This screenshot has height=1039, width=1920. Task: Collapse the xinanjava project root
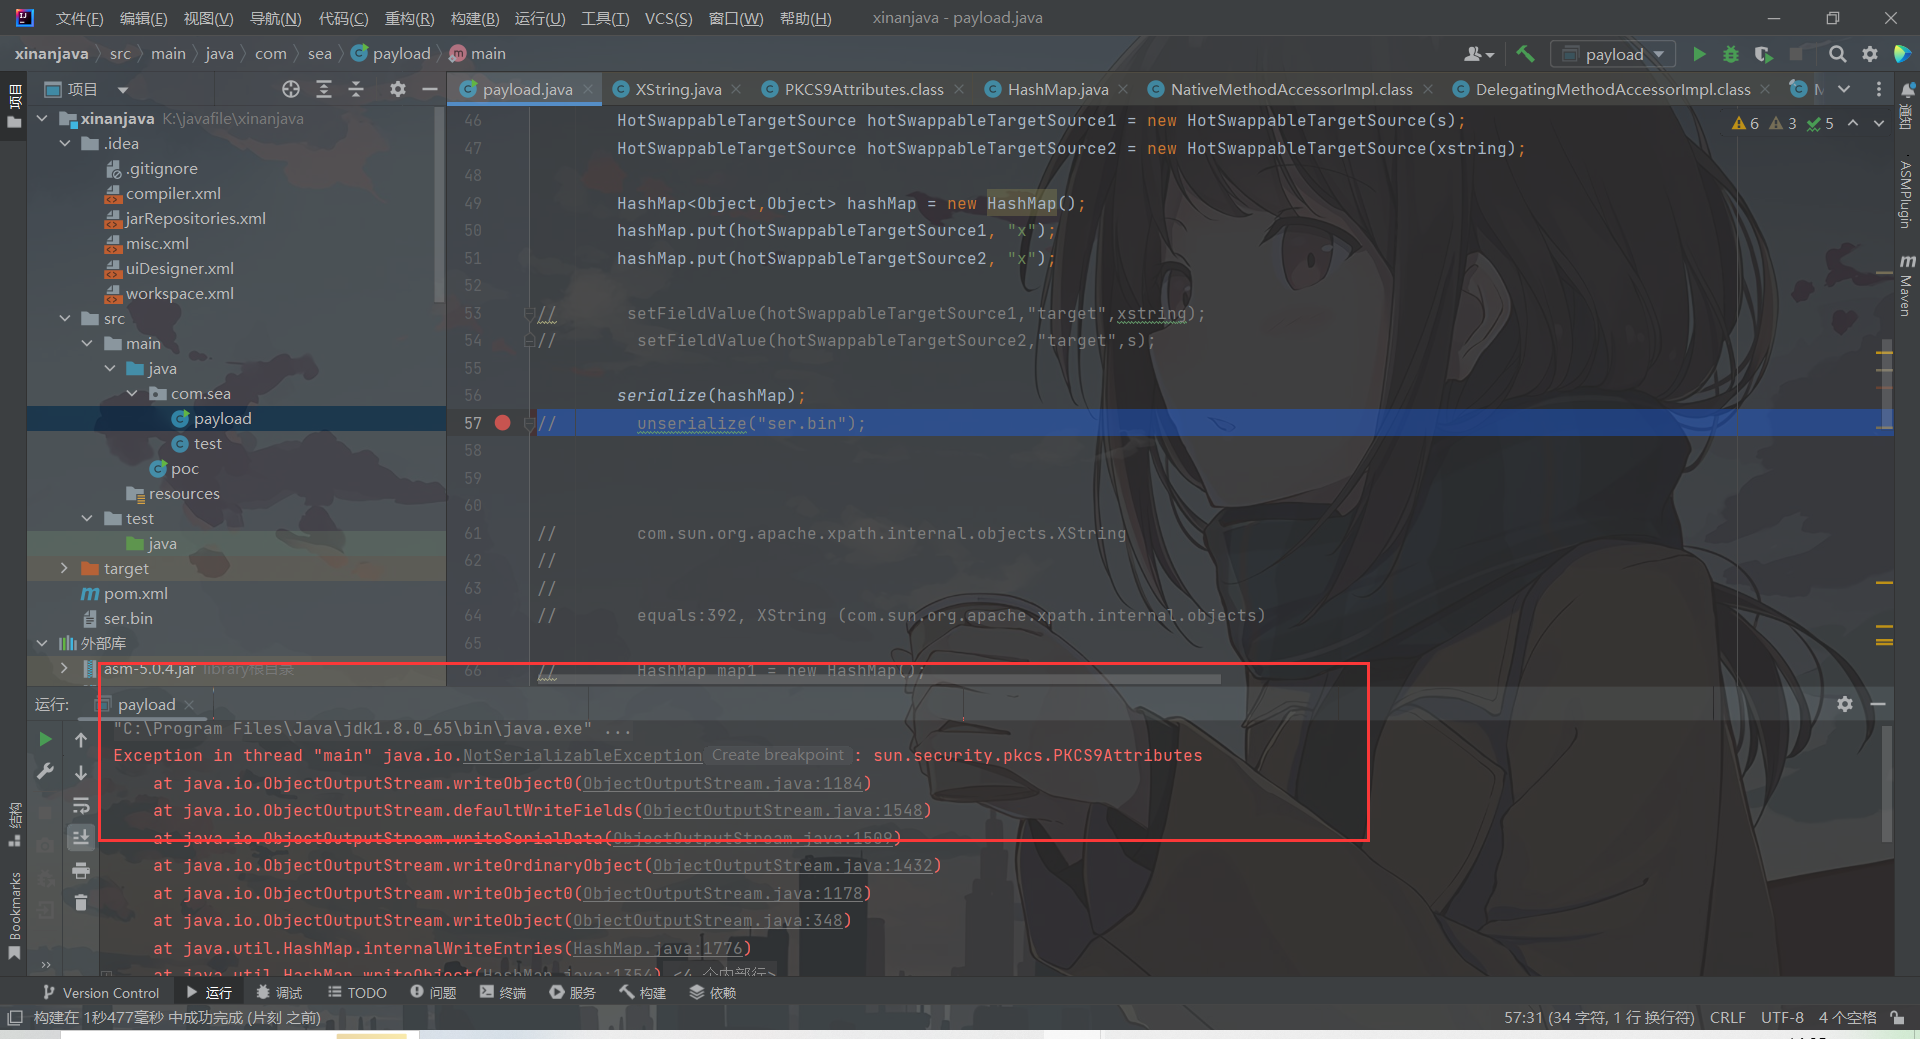(42, 118)
